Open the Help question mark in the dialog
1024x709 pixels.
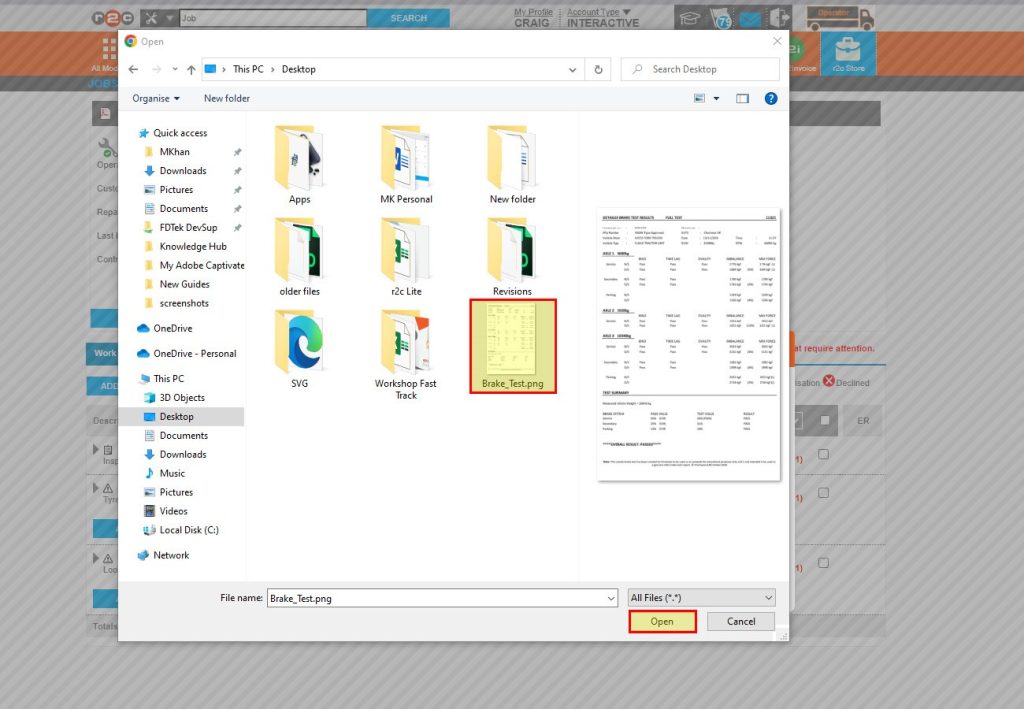(770, 98)
